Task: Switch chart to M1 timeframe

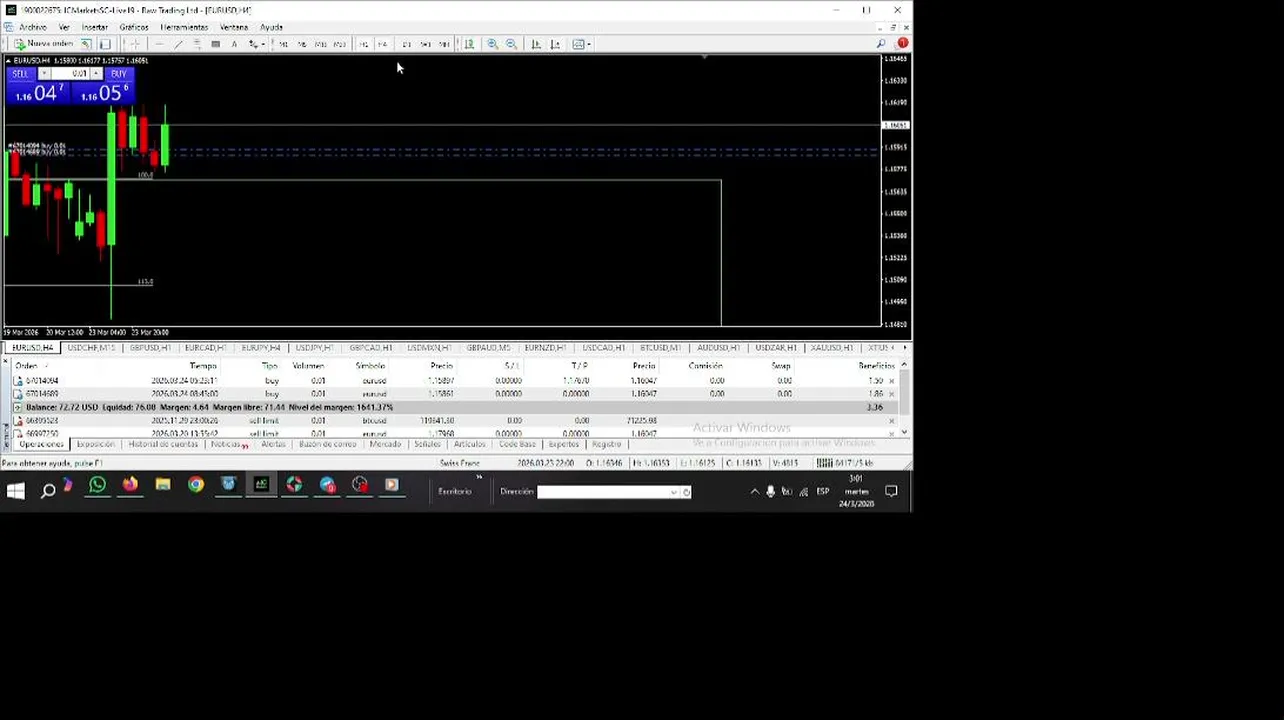Action: click(x=283, y=44)
